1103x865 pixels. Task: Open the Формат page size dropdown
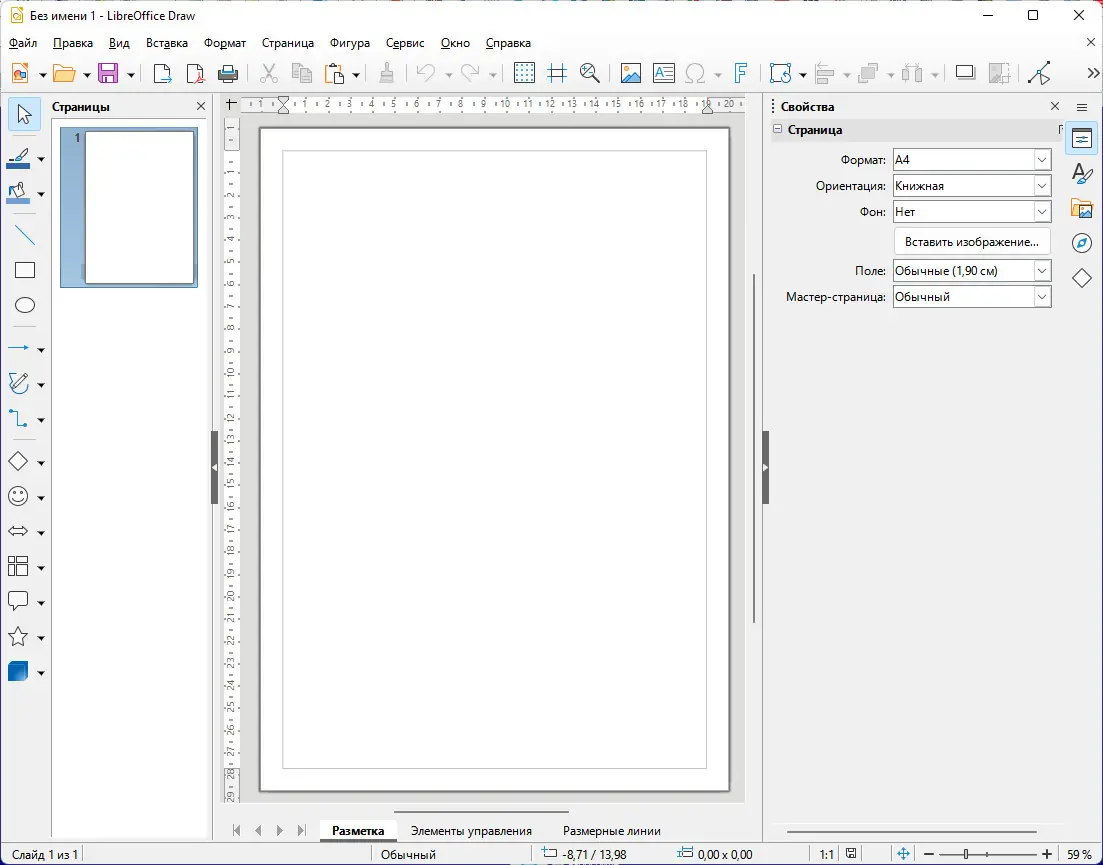pyautogui.click(x=1041, y=159)
